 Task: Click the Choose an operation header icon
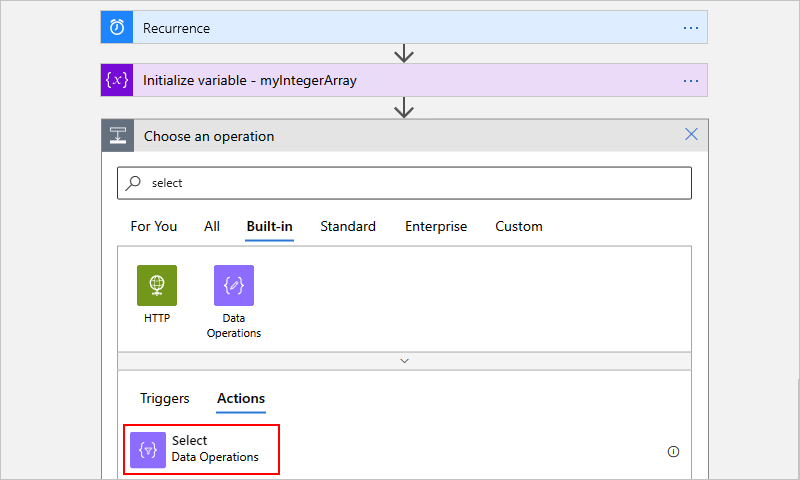click(x=117, y=136)
